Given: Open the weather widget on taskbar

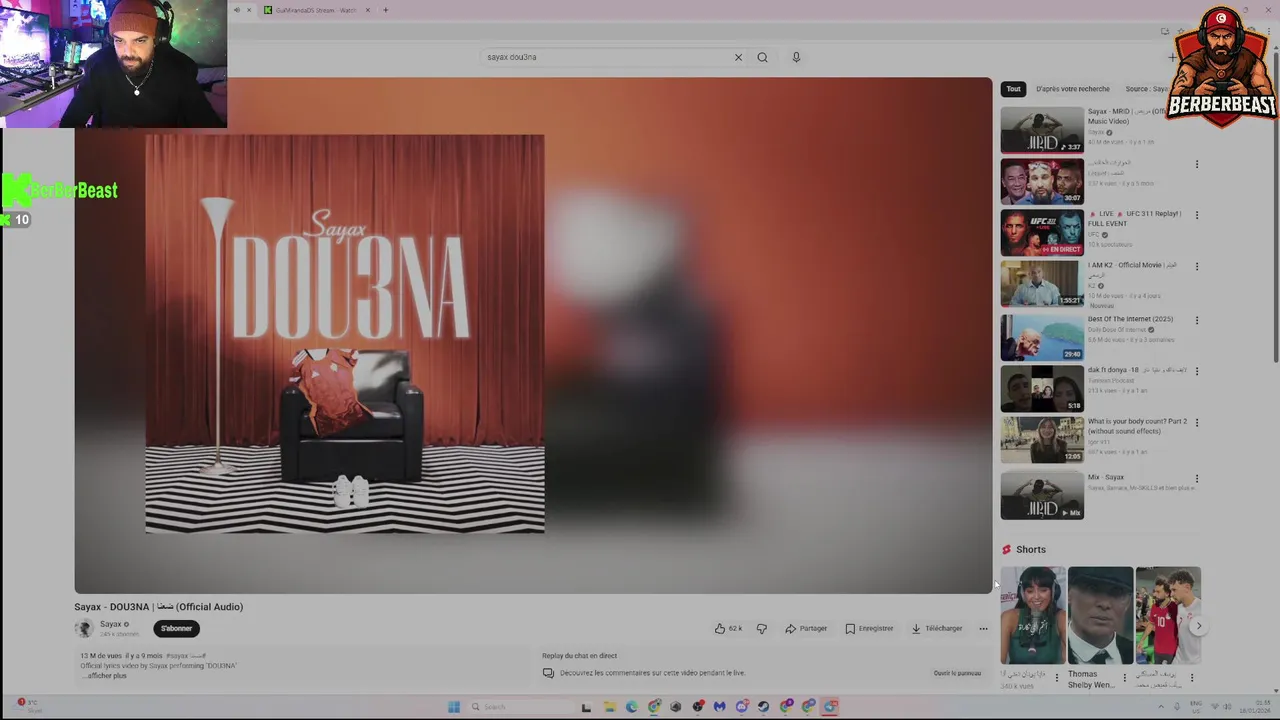Looking at the screenshot, I should [x=30, y=706].
